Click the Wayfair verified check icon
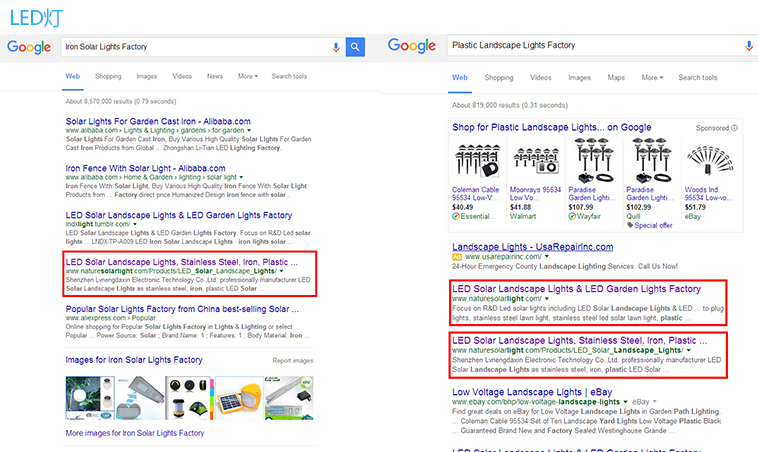The height and width of the screenshot is (452, 758). tap(572, 216)
